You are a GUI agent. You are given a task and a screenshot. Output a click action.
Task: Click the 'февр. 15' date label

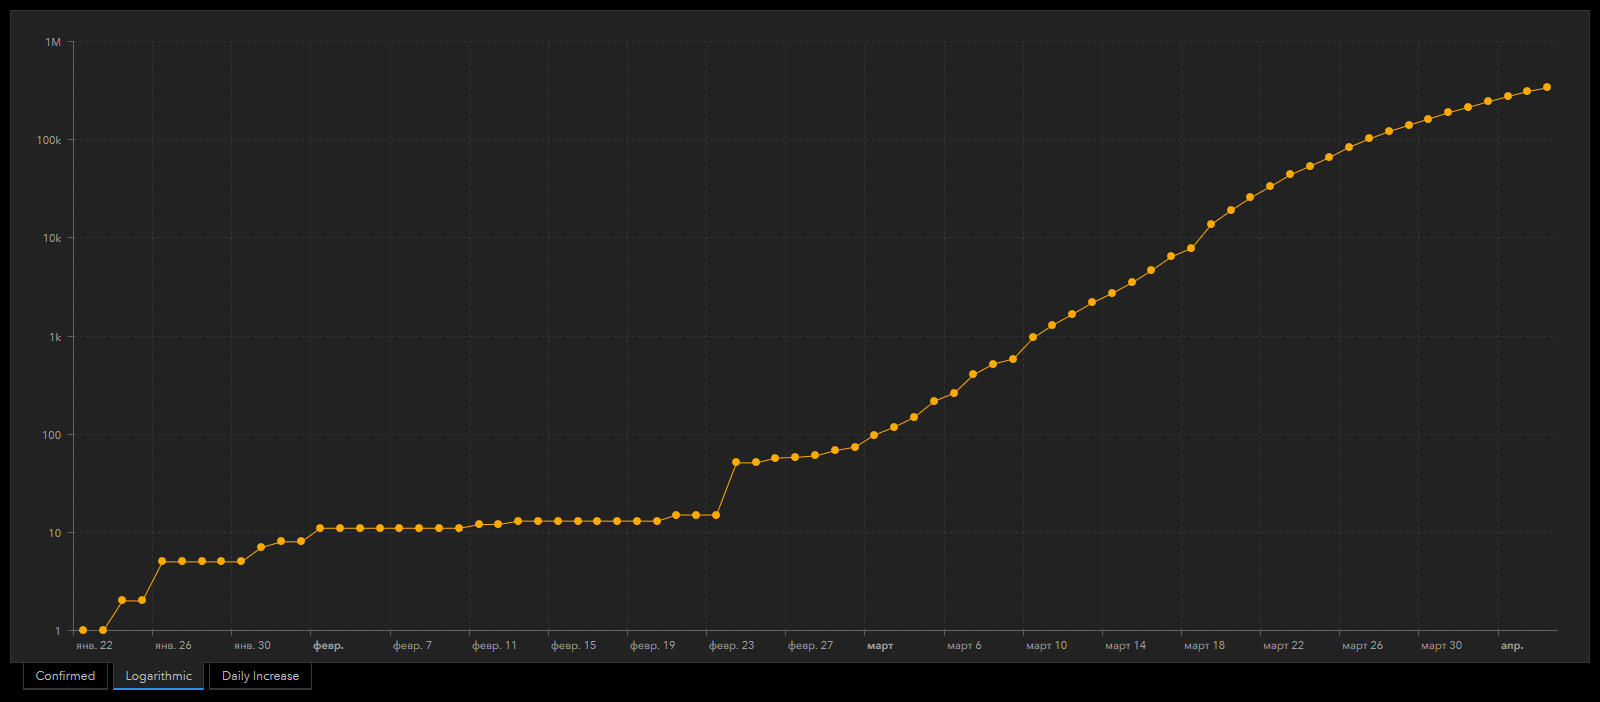[573, 646]
